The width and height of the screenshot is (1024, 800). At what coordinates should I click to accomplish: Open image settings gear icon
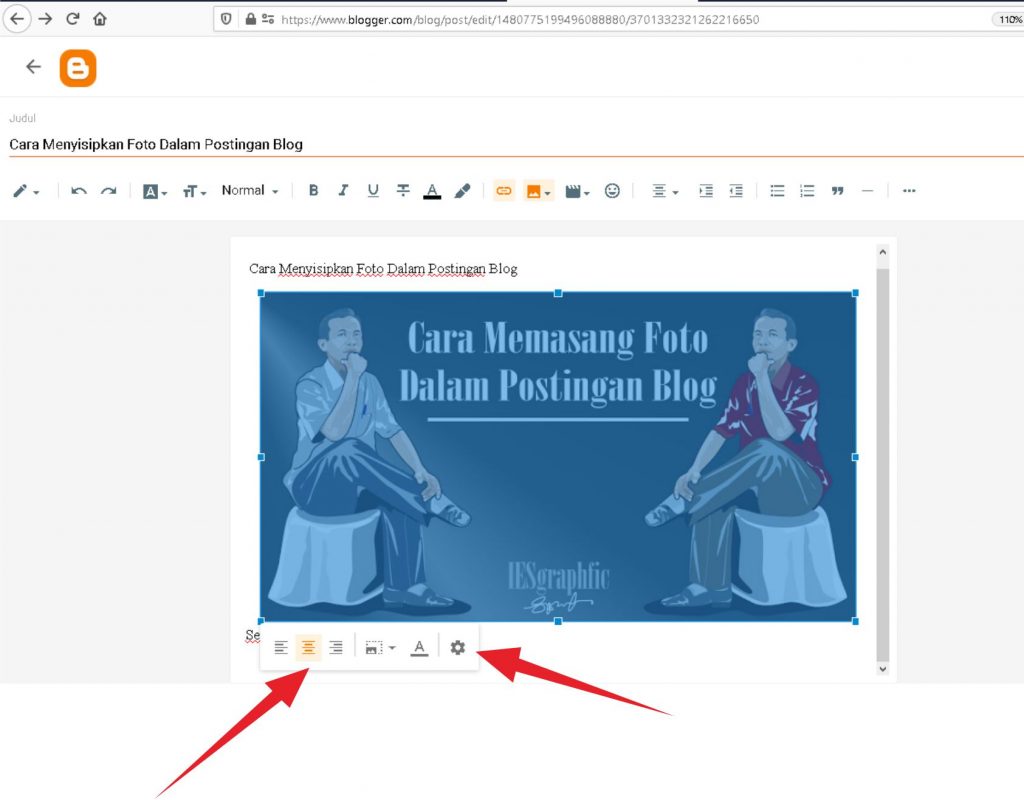tap(458, 647)
